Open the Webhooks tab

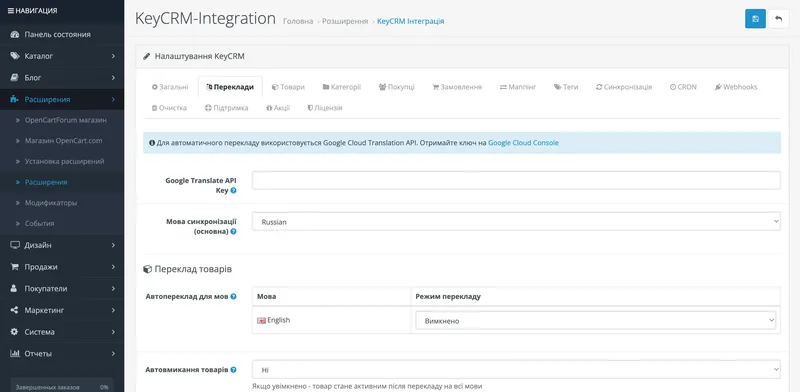point(736,87)
